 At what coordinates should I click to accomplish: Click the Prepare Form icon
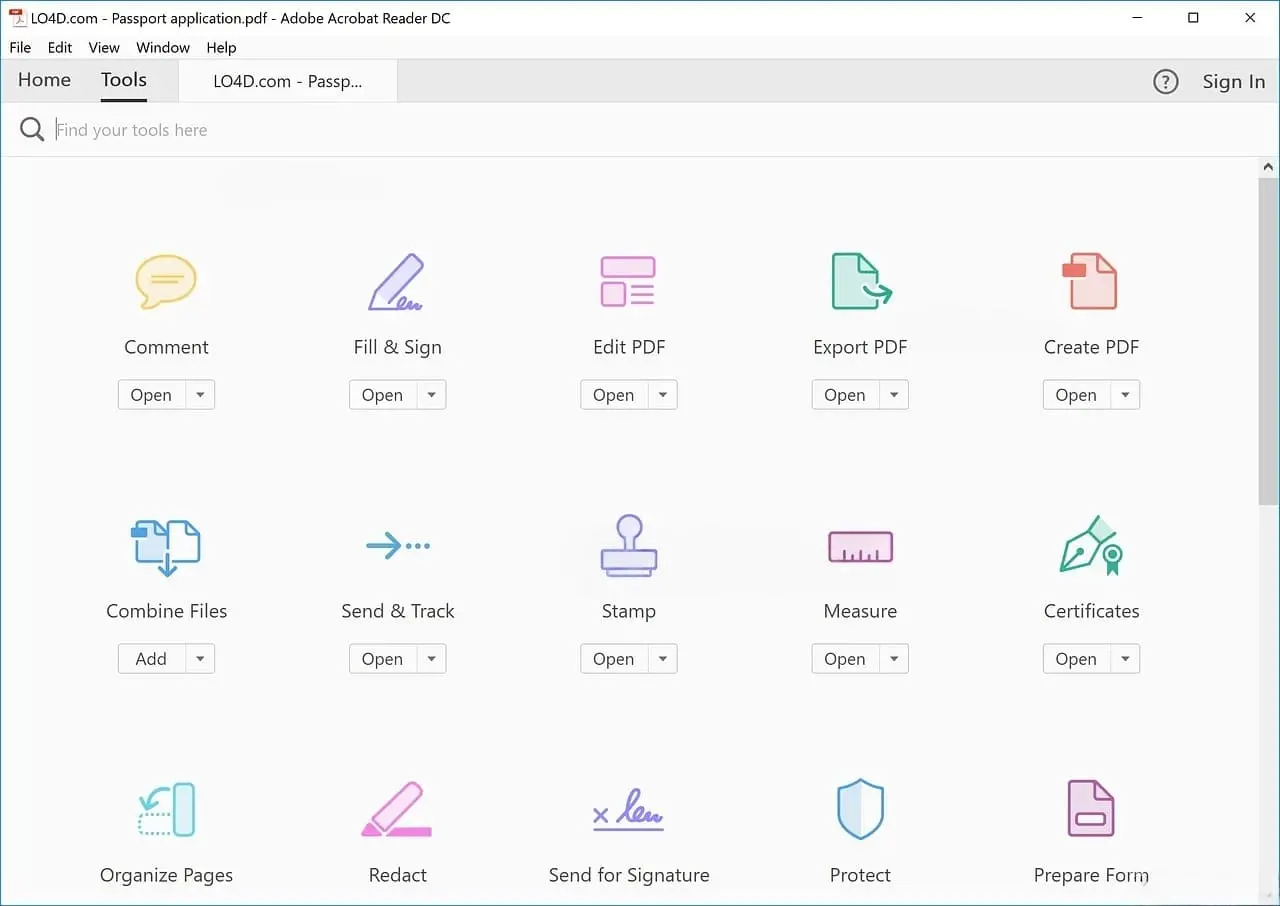pos(1090,808)
